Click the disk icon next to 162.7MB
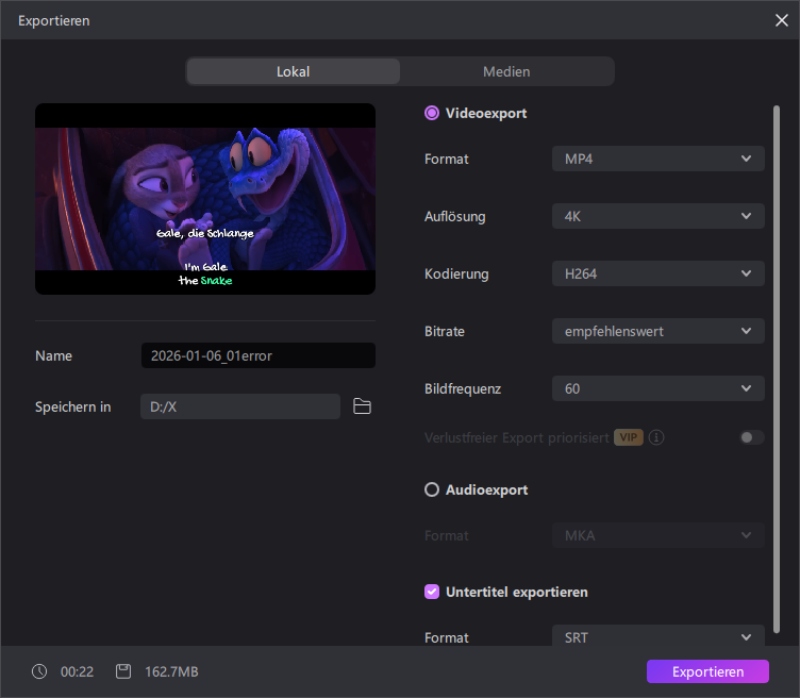Screen dimensions: 800x698 122,672
